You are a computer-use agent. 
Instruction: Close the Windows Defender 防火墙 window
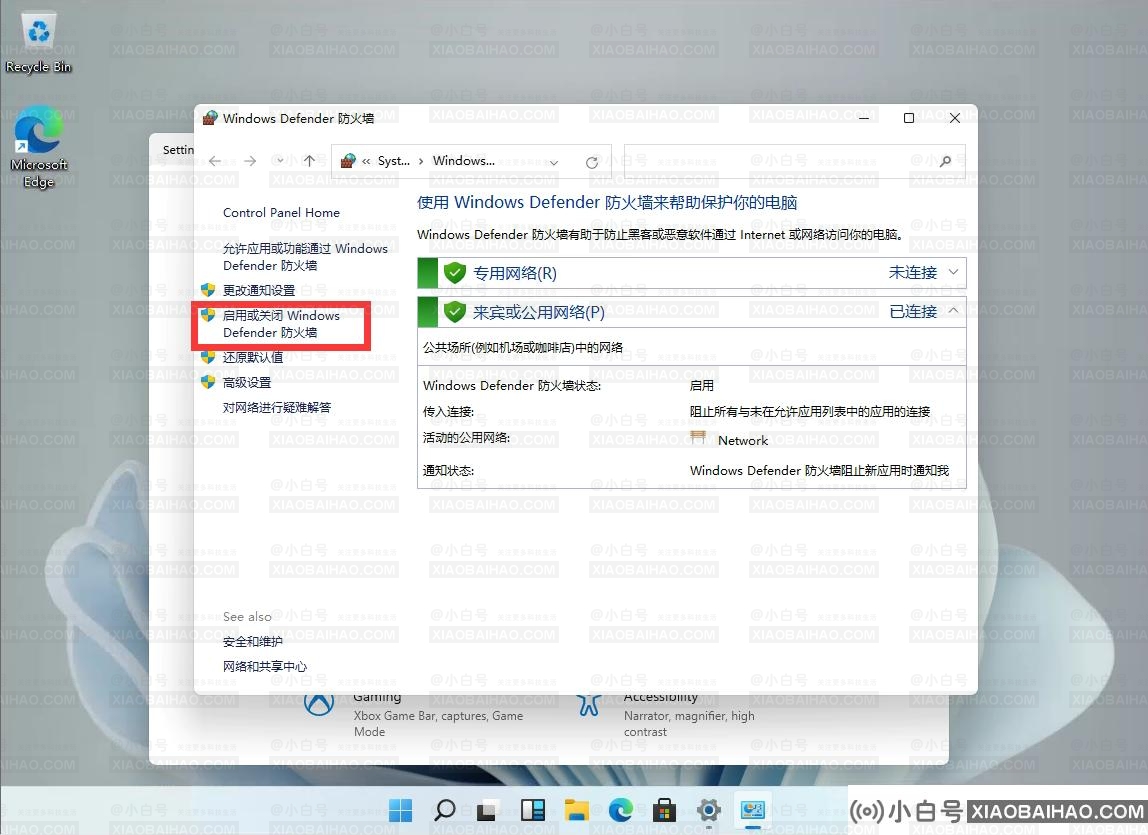pyautogui.click(x=955, y=118)
